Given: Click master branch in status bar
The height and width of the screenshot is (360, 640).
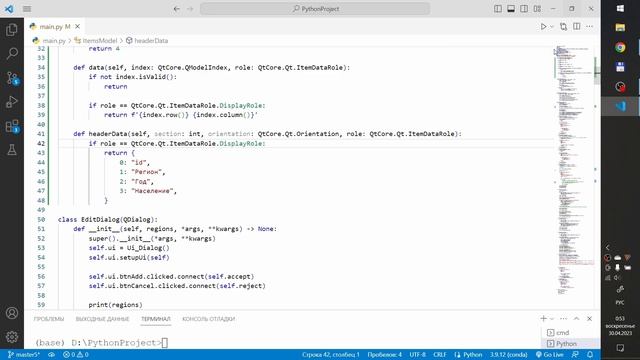Looking at the screenshot, I should 24,355.
